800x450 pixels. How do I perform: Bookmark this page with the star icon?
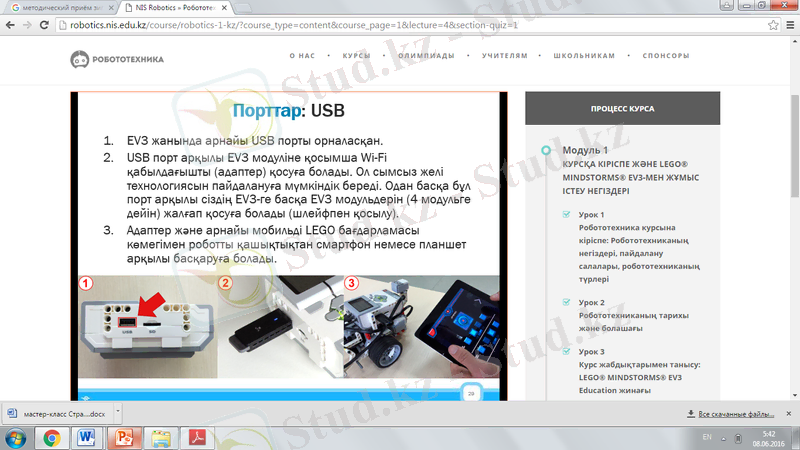[769, 24]
